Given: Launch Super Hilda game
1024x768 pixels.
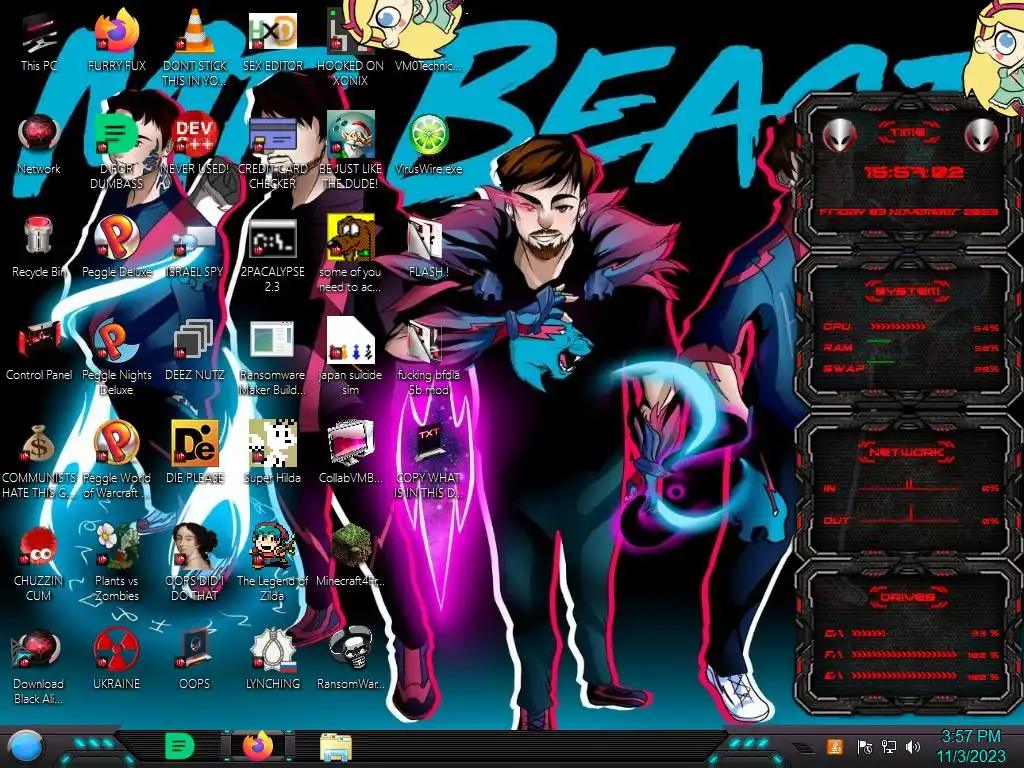Looking at the screenshot, I should point(272,452).
